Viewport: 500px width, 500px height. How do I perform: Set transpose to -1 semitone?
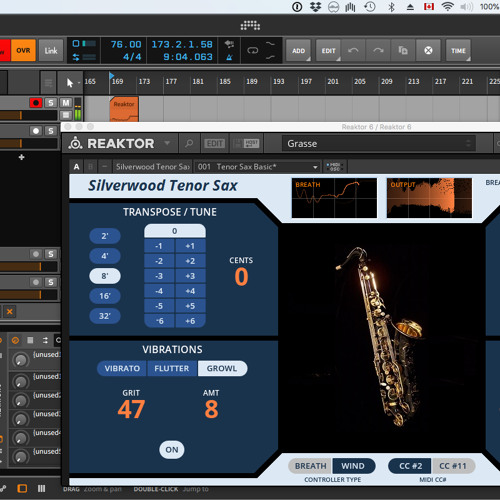tap(159, 246)
